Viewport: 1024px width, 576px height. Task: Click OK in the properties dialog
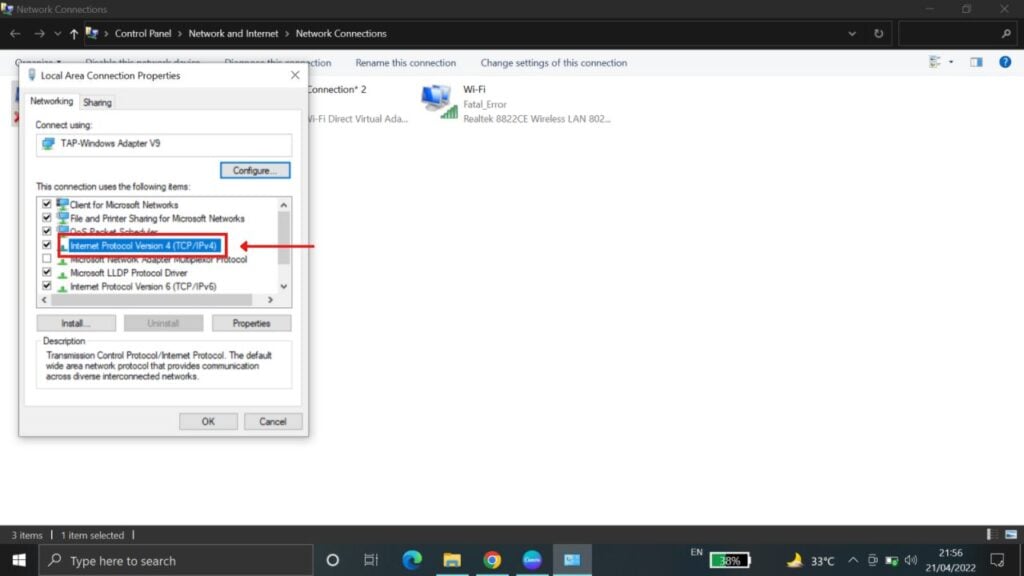point(208,421)
